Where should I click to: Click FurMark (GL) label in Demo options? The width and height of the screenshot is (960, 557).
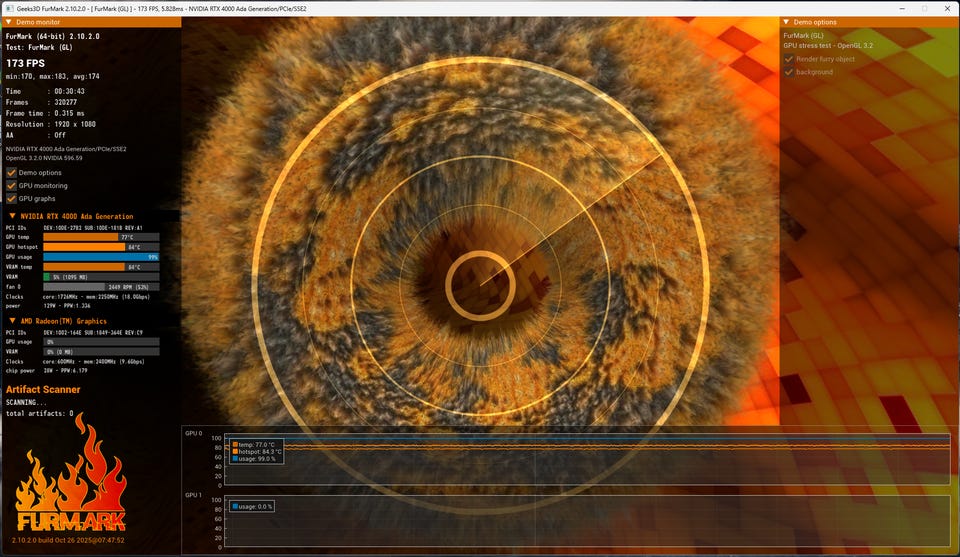pyautogui.click(x=803, y=36)
